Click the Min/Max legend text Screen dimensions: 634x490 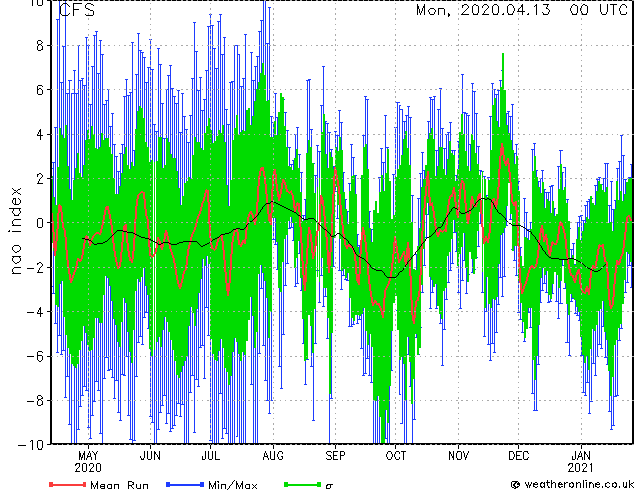233,485
